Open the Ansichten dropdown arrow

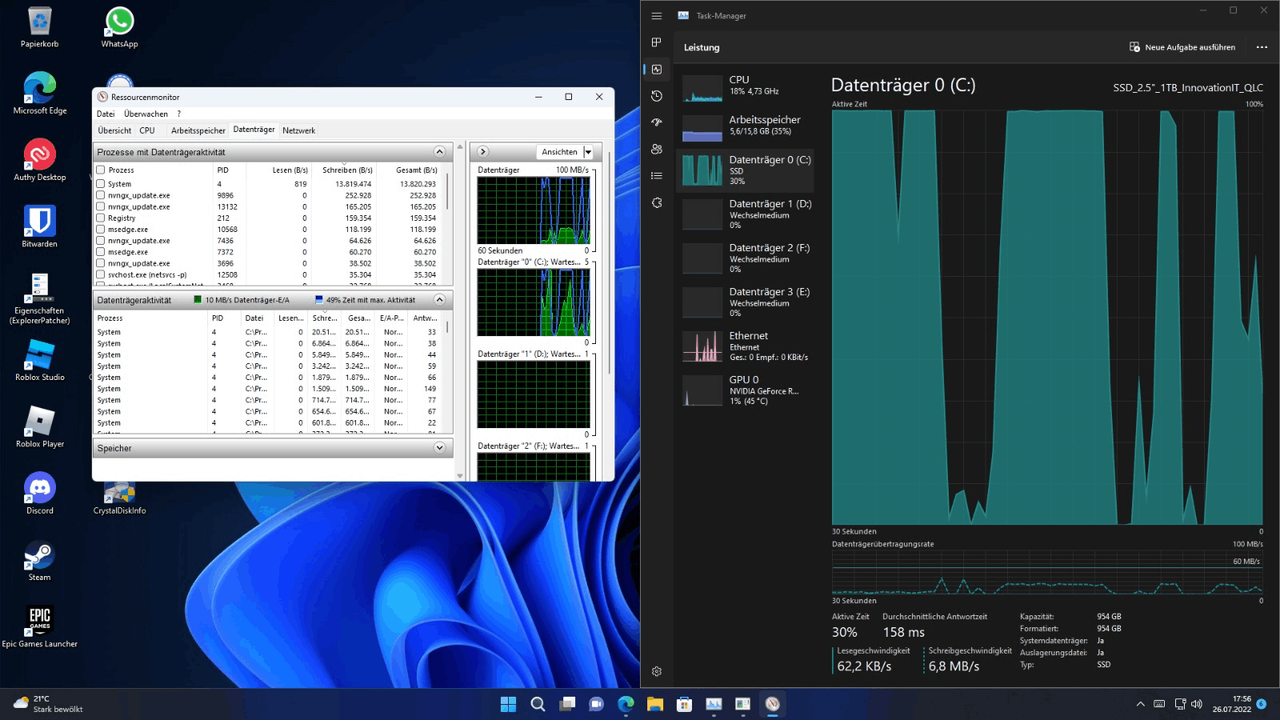[588, 152]
